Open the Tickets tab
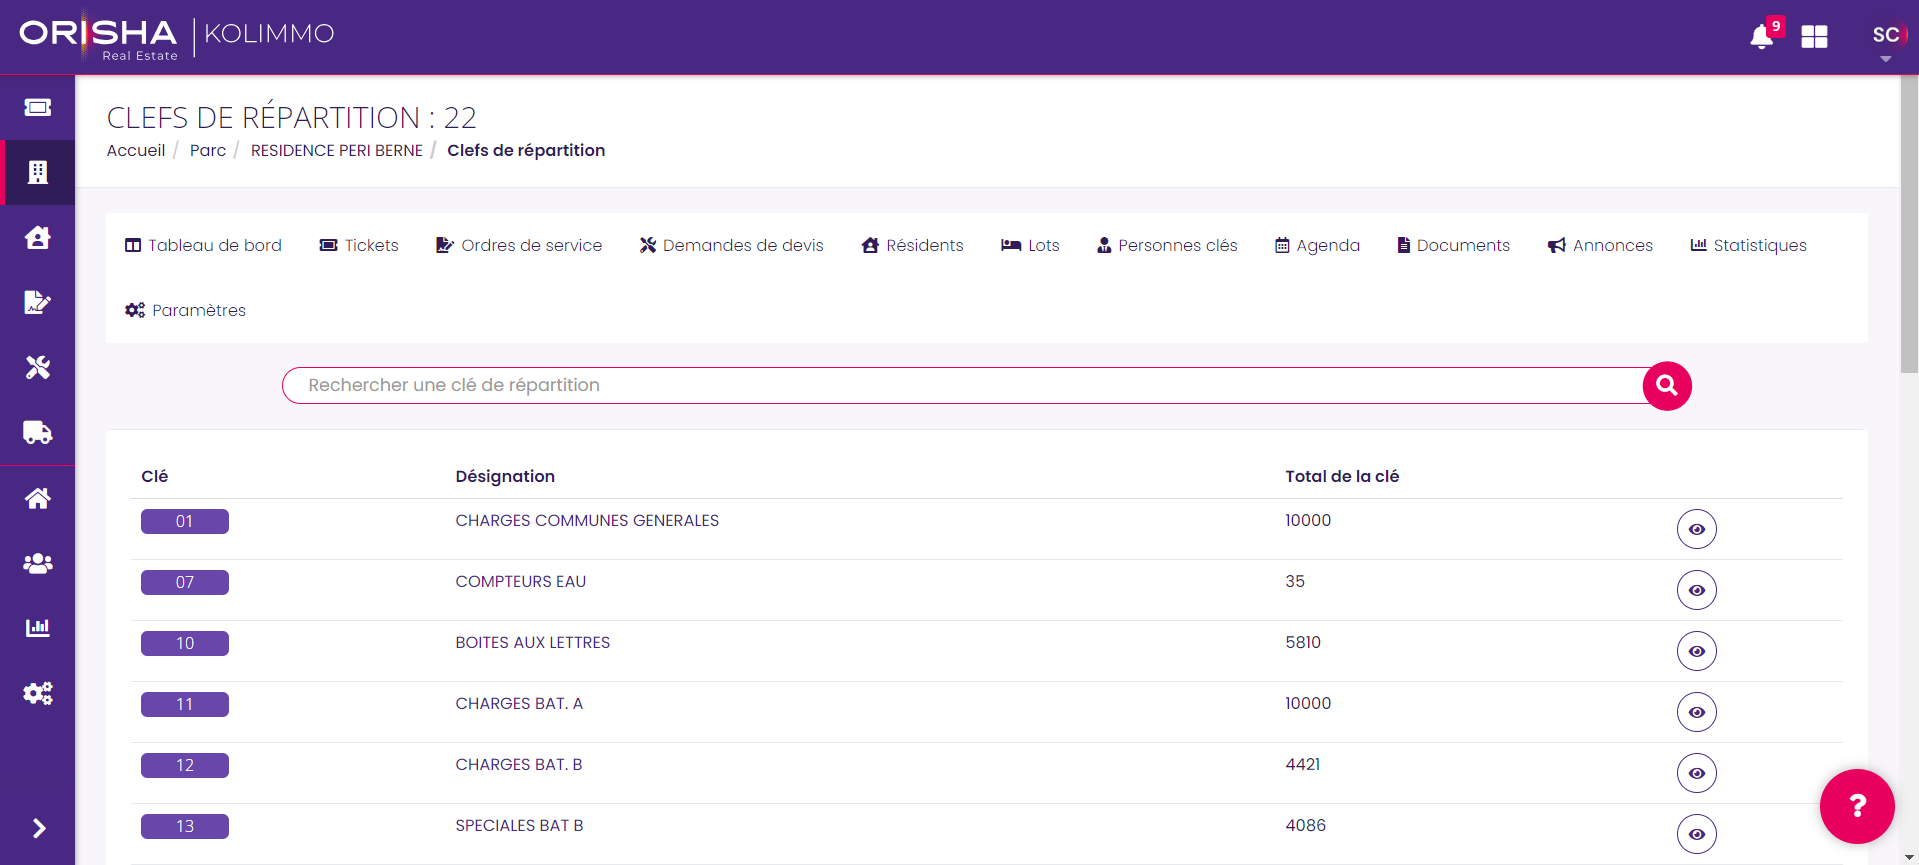This screenshot has width=1919, height=865. tap(359, 245)
